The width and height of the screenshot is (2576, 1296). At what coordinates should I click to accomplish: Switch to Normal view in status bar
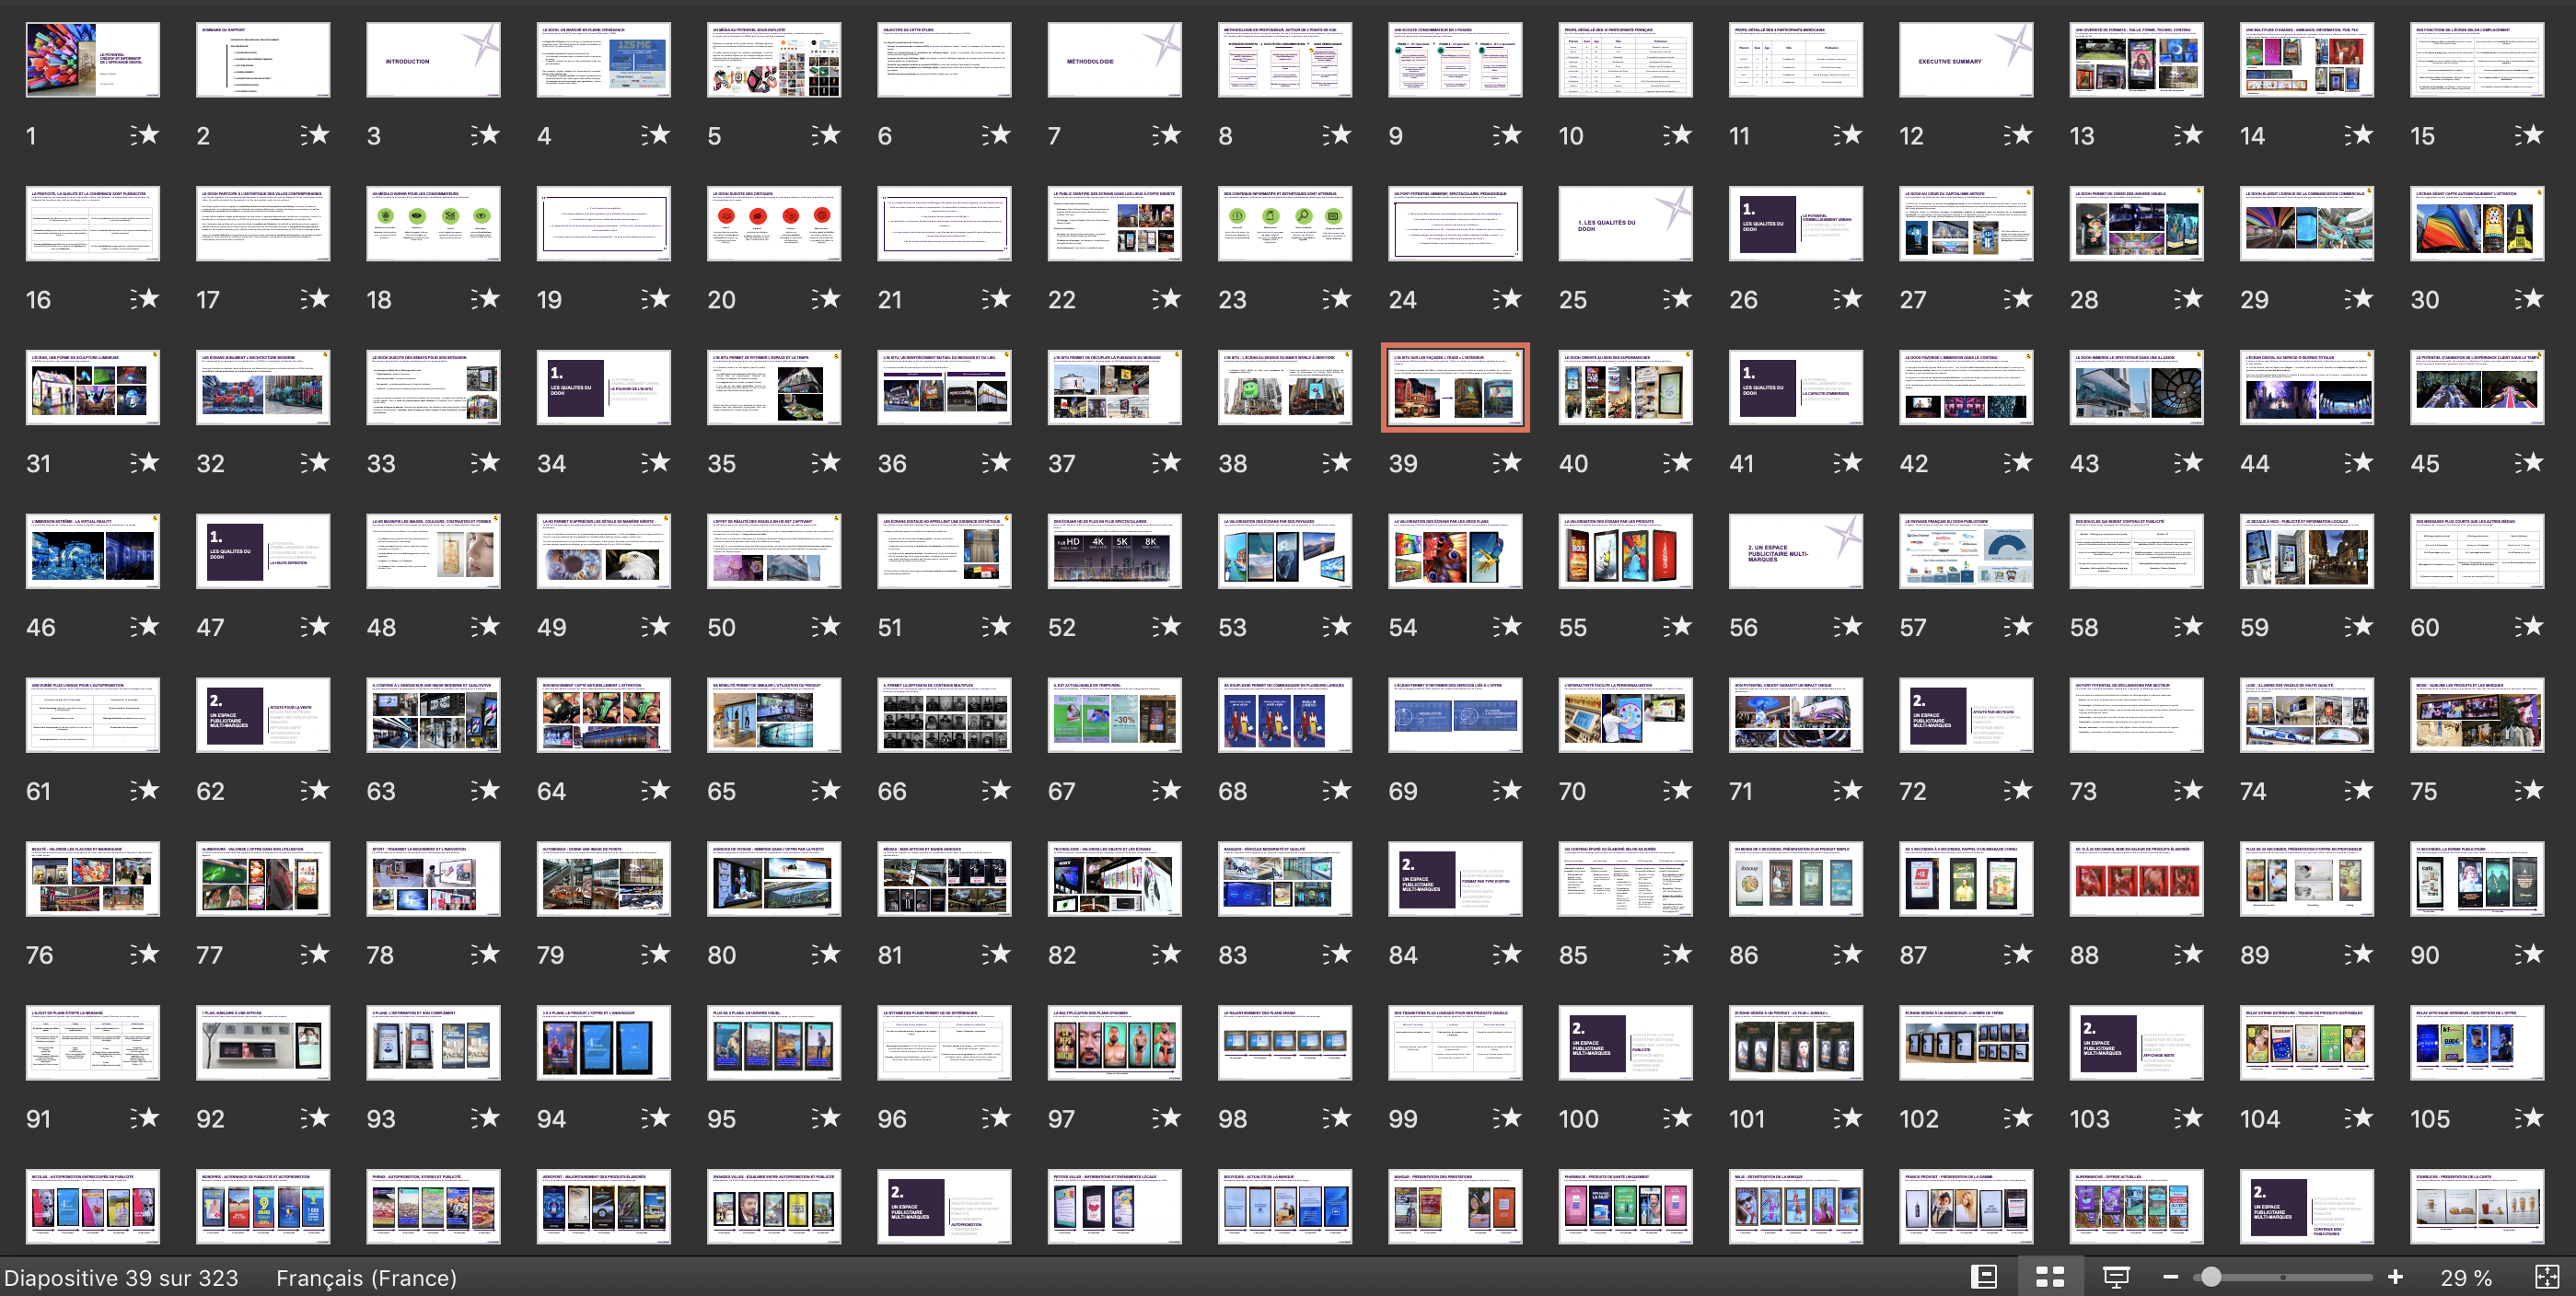coord(1984,1277)
